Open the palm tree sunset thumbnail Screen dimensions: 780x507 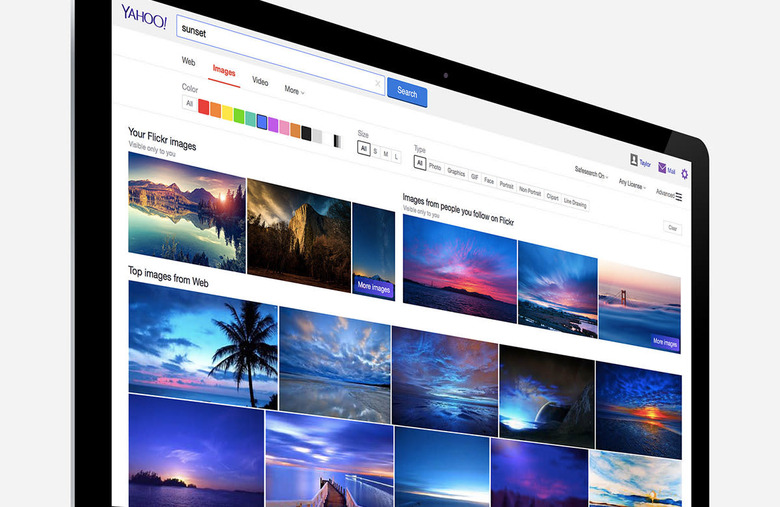[x=203, y=345]
